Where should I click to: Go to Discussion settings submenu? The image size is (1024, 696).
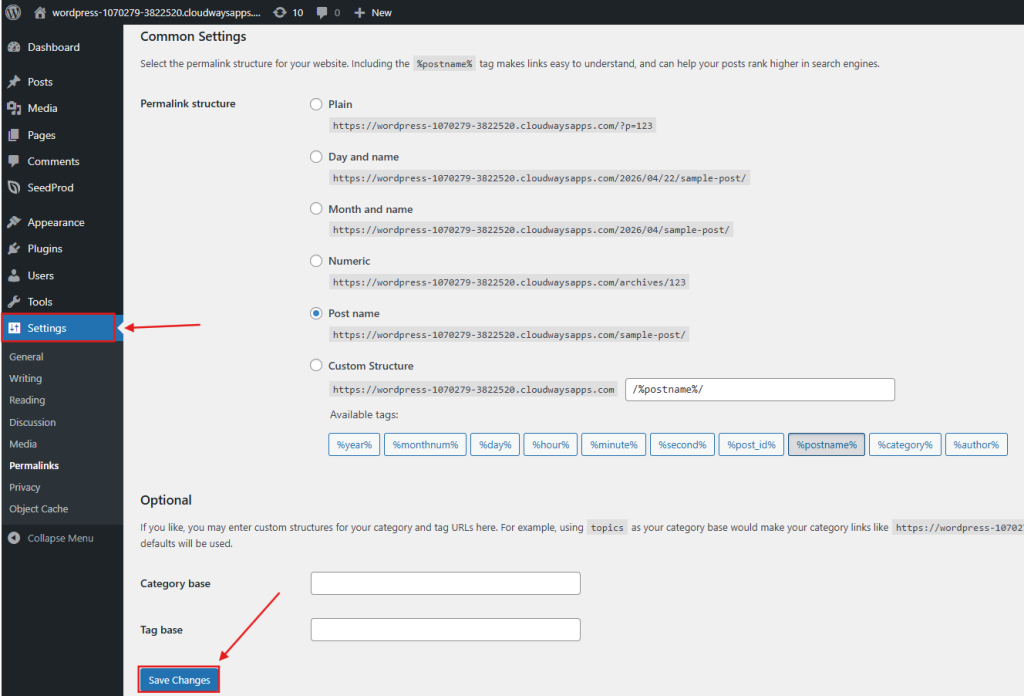pos(33,422)
